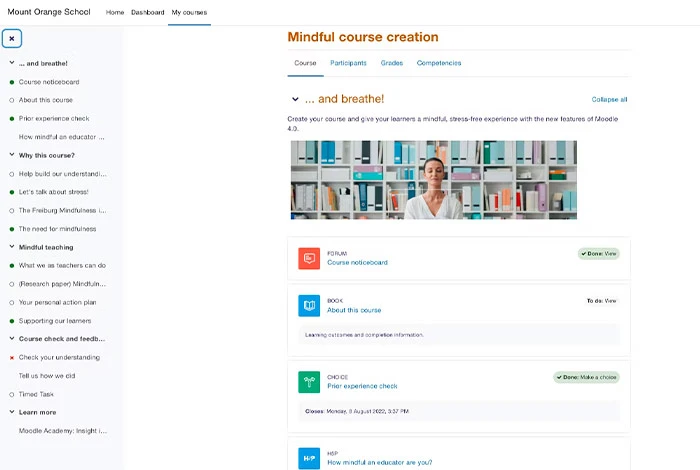
Task: Toggle the 'Done: View' completion button
Action: pos(599,254)
